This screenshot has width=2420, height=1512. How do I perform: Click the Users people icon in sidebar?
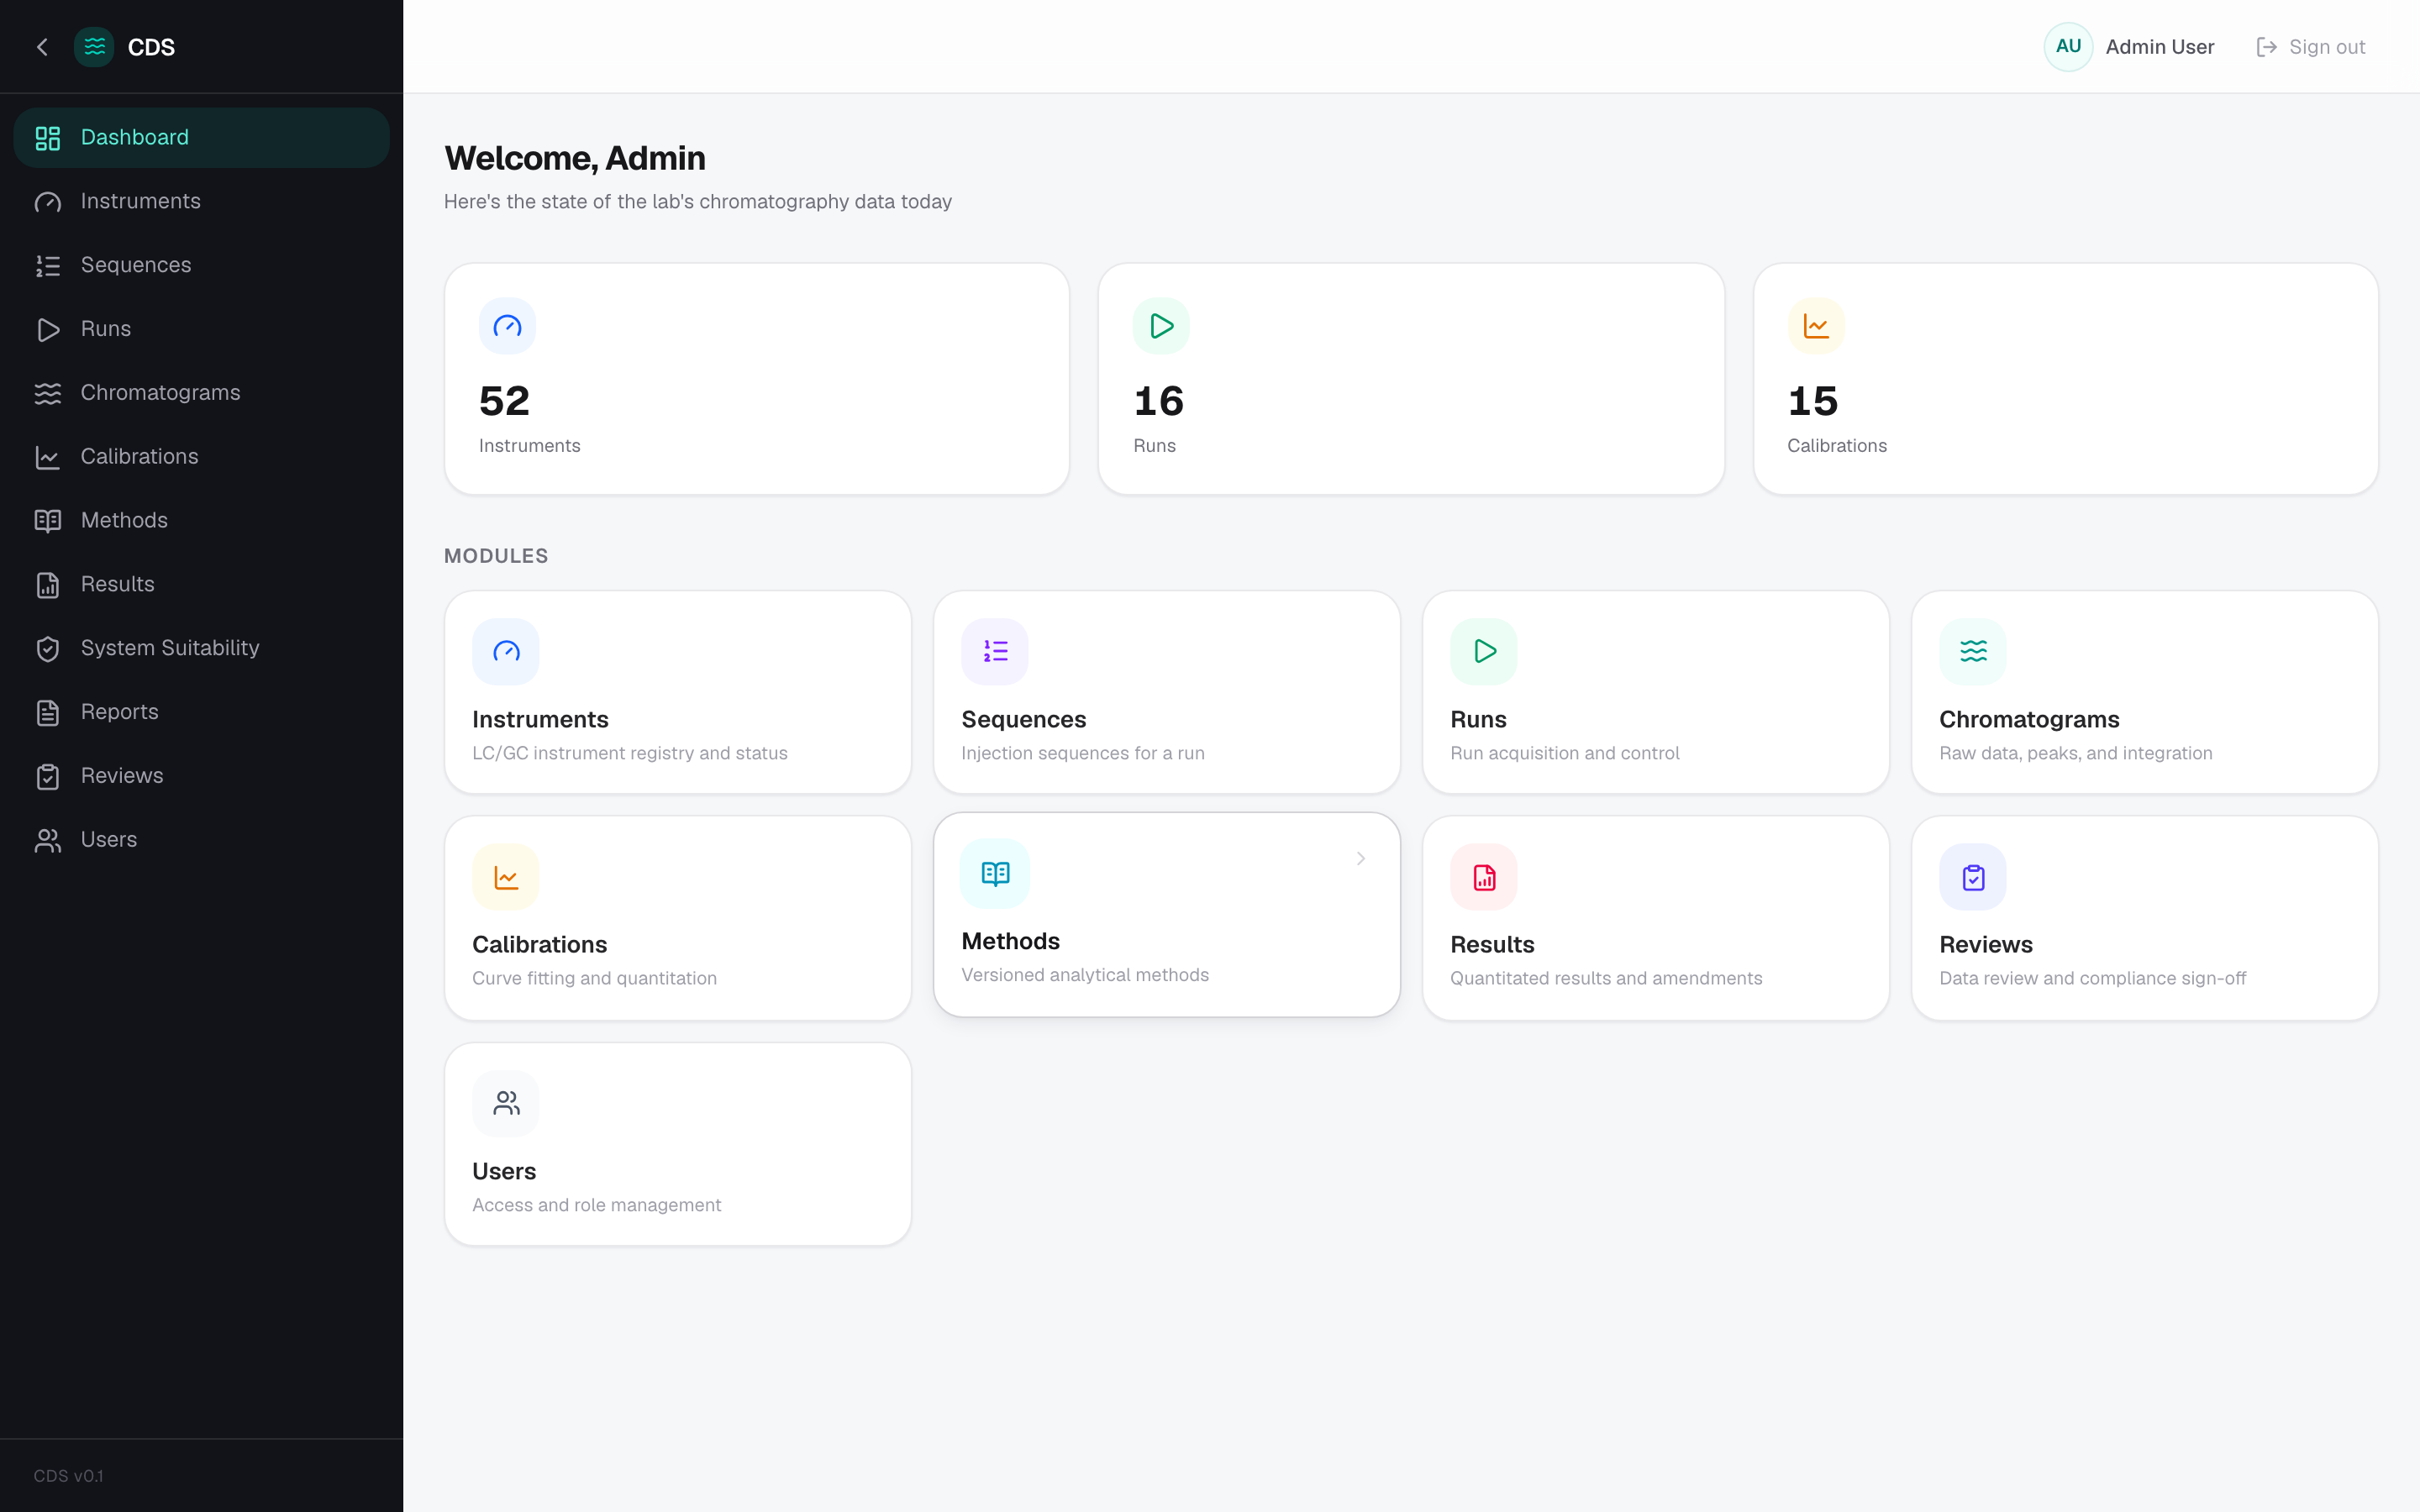pyautogui.click(x=48, y=840)
